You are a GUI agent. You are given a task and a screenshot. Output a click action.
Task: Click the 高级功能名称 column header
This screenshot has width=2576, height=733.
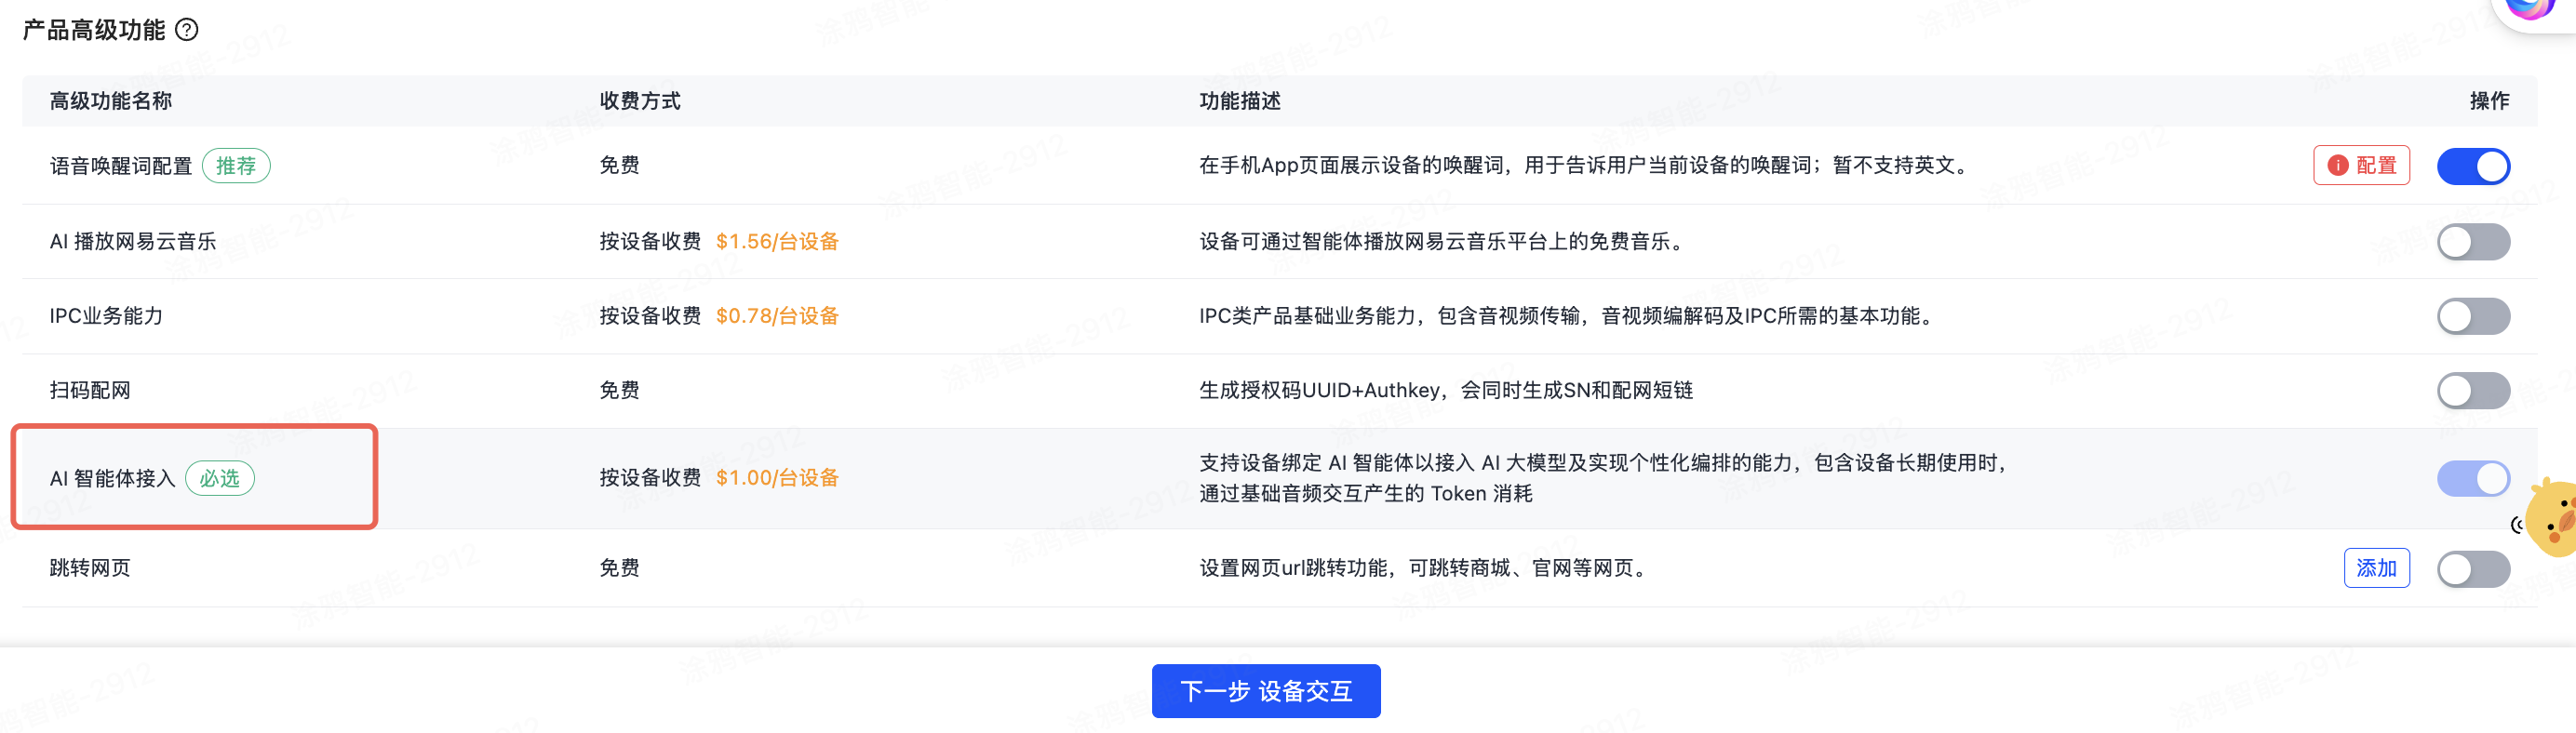pyautogui.click(x=111, y=101)
